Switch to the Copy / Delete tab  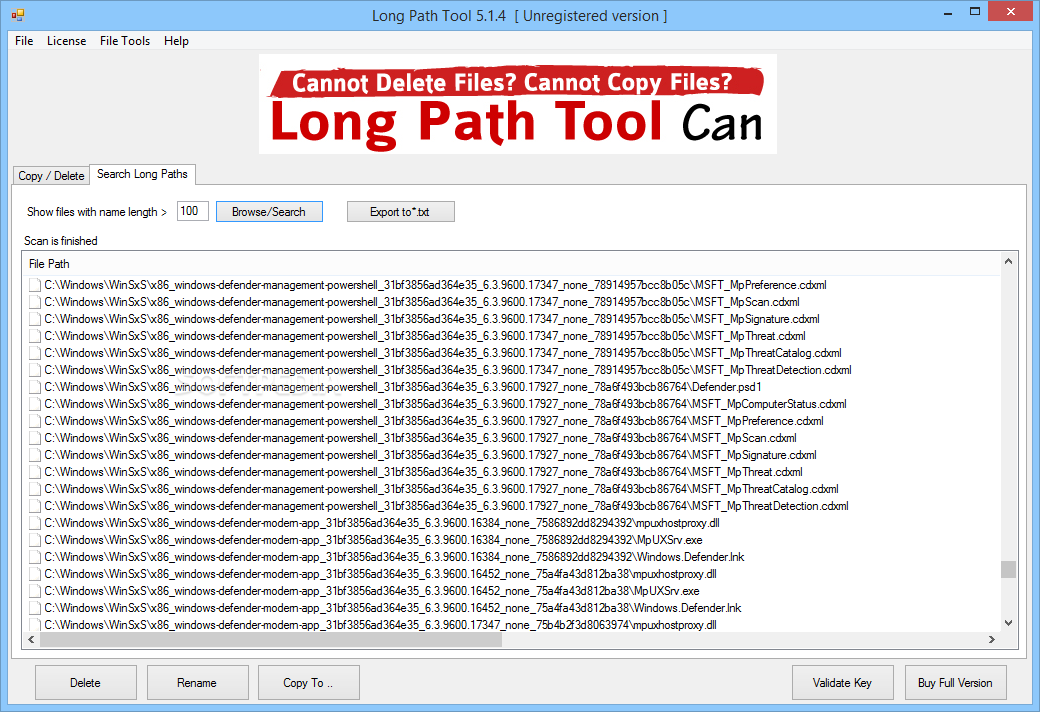click(x=51, y=176)
